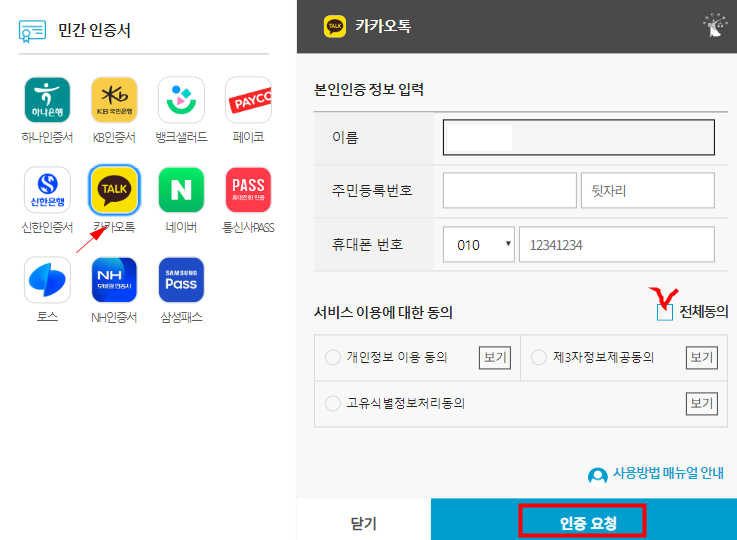Select the 토스 icon
This screenshot has height=540, width=737.
coord(47,280)
